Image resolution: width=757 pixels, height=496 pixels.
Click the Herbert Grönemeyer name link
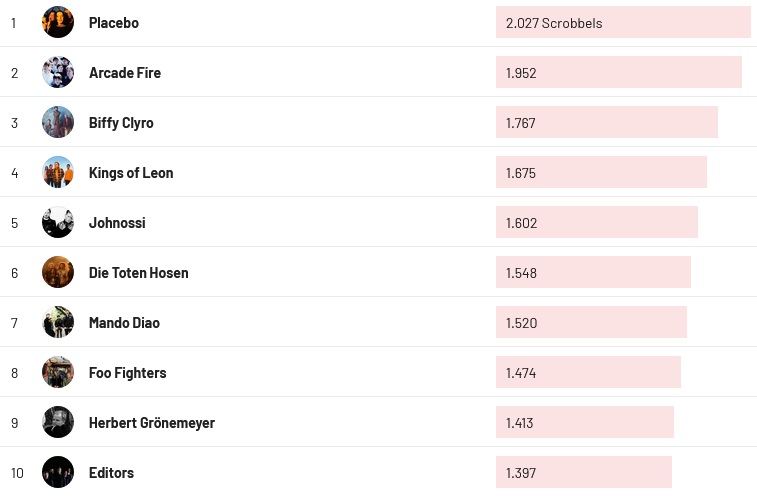click(152, 423)
